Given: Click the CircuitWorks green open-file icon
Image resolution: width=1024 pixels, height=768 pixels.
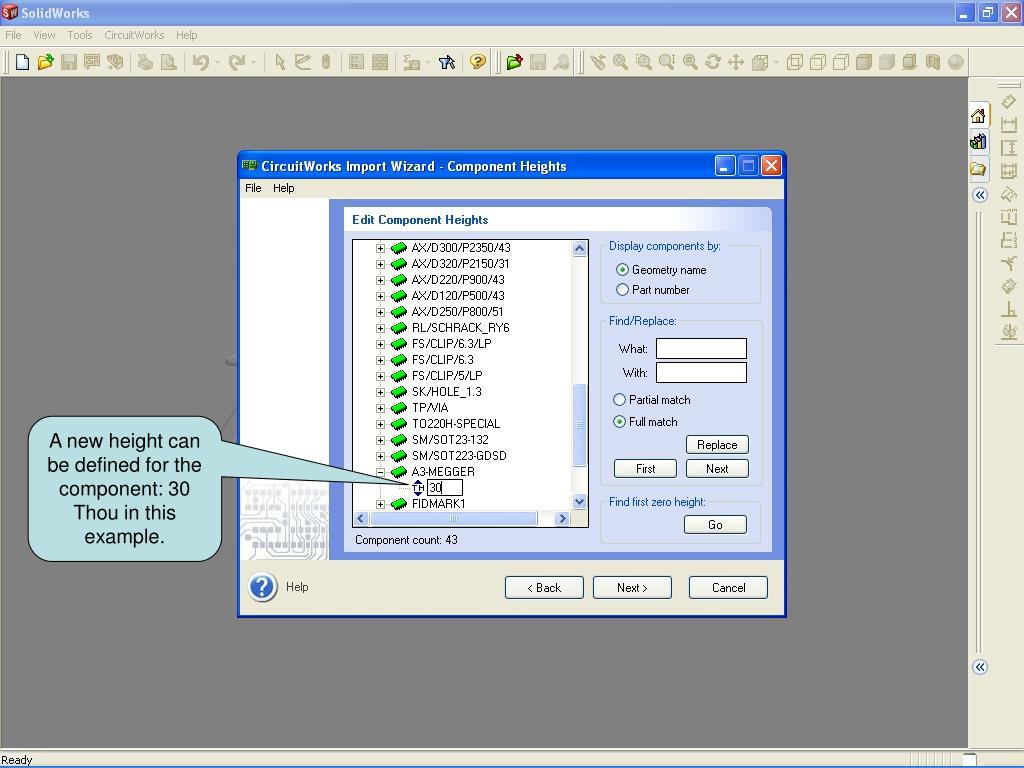Looking at the screenshot, I should click(x=515, y=62).
